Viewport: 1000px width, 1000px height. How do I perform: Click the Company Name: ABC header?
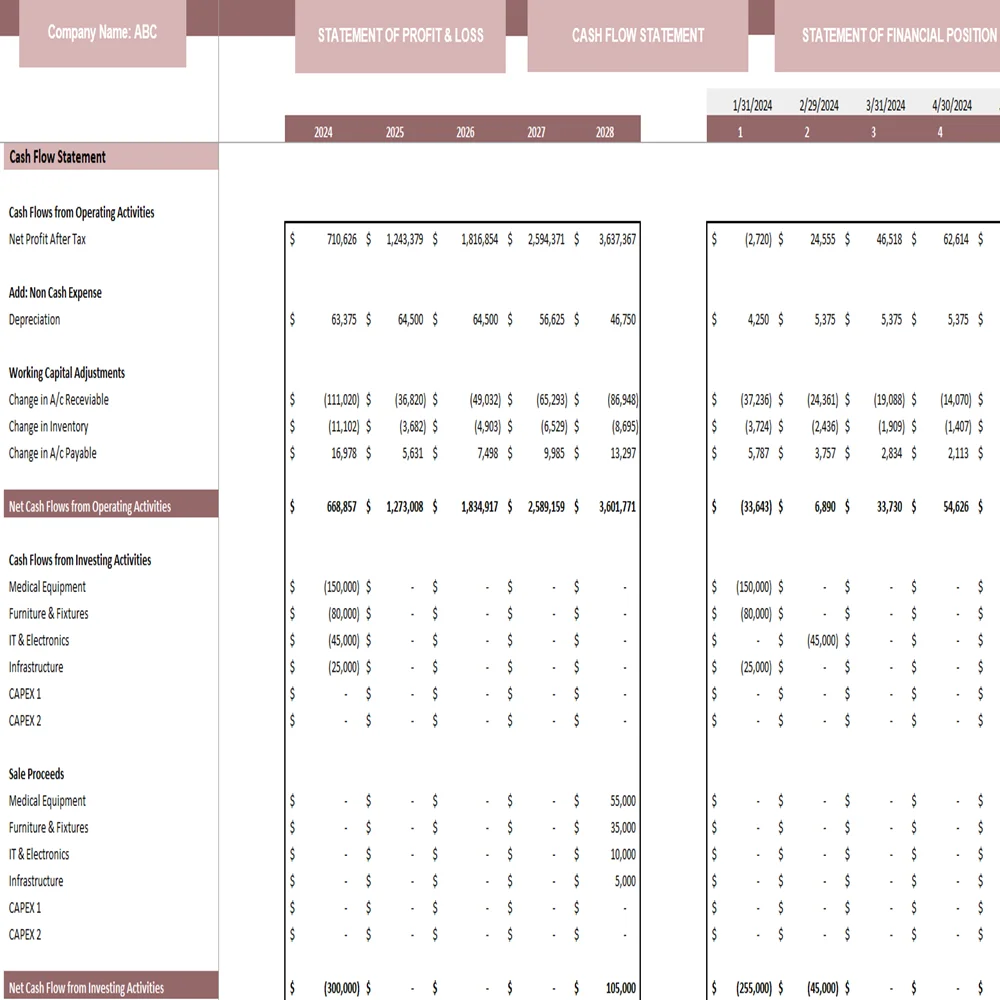point(102,32)
